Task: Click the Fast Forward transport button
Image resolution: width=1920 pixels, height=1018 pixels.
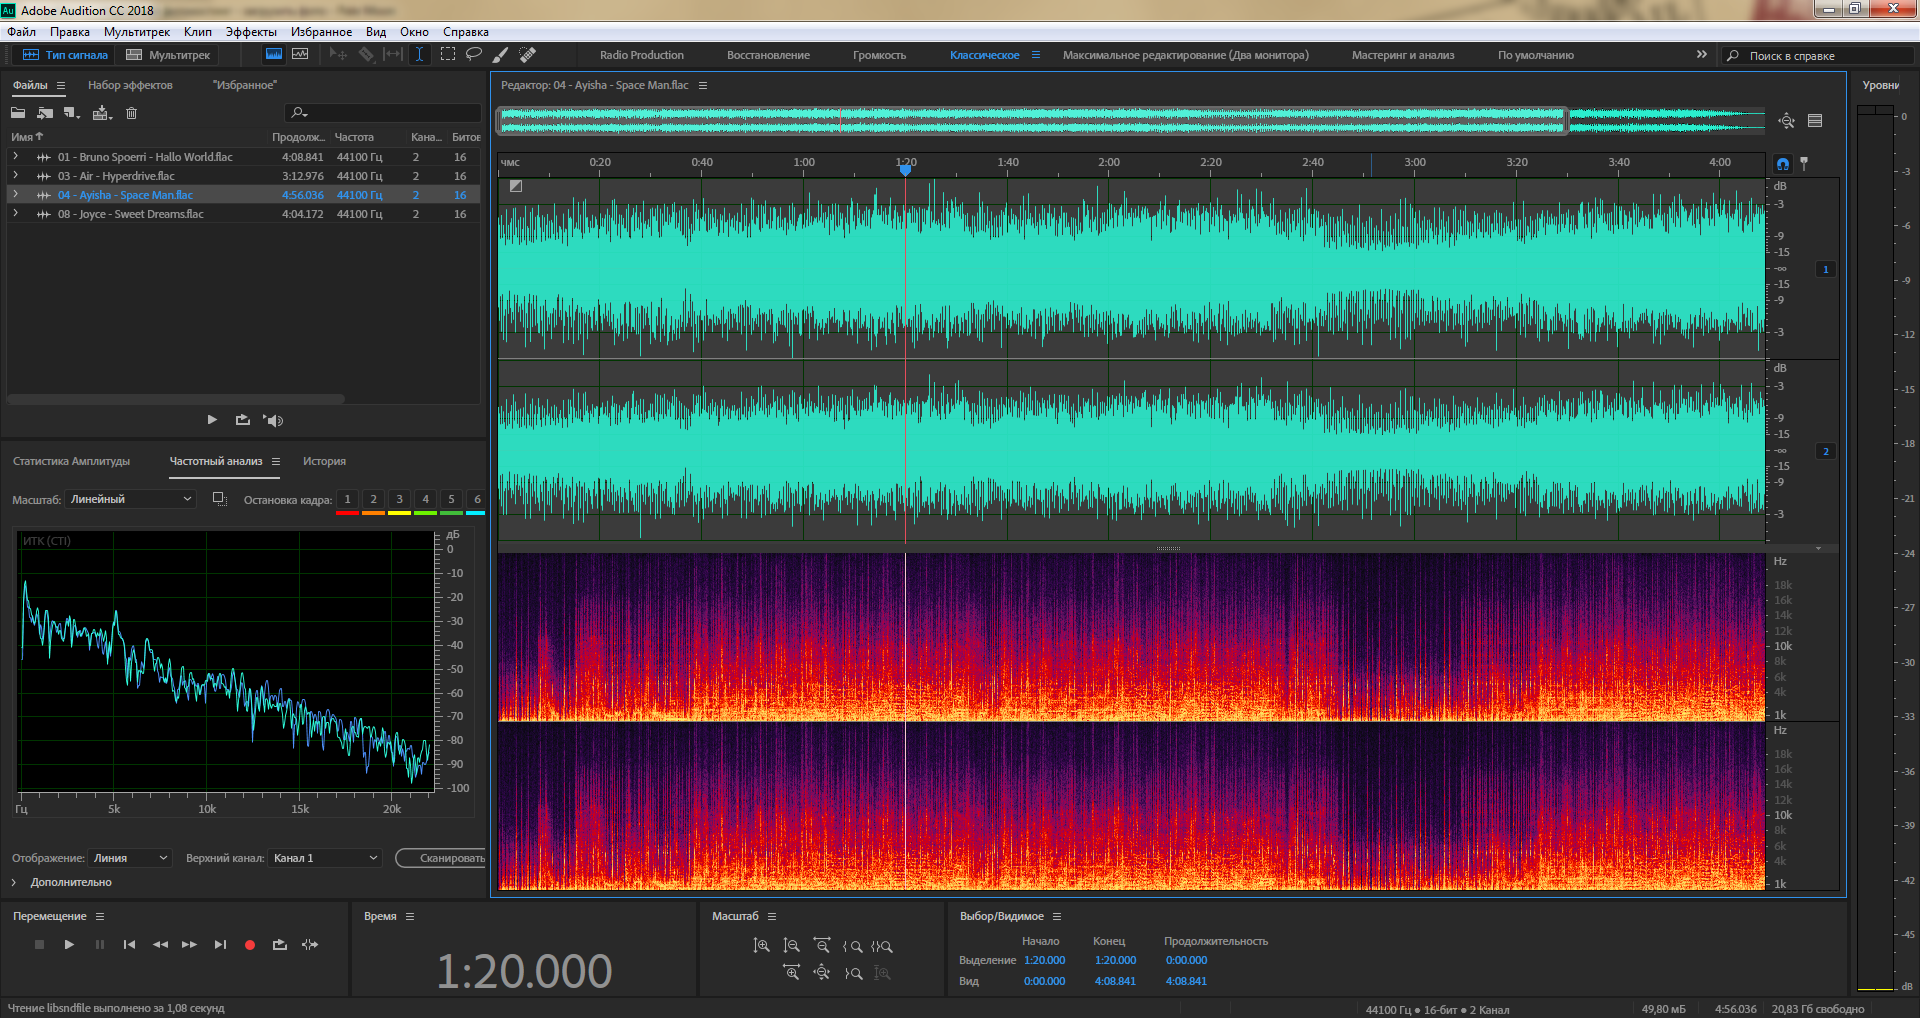Action: tap(189, 944)
